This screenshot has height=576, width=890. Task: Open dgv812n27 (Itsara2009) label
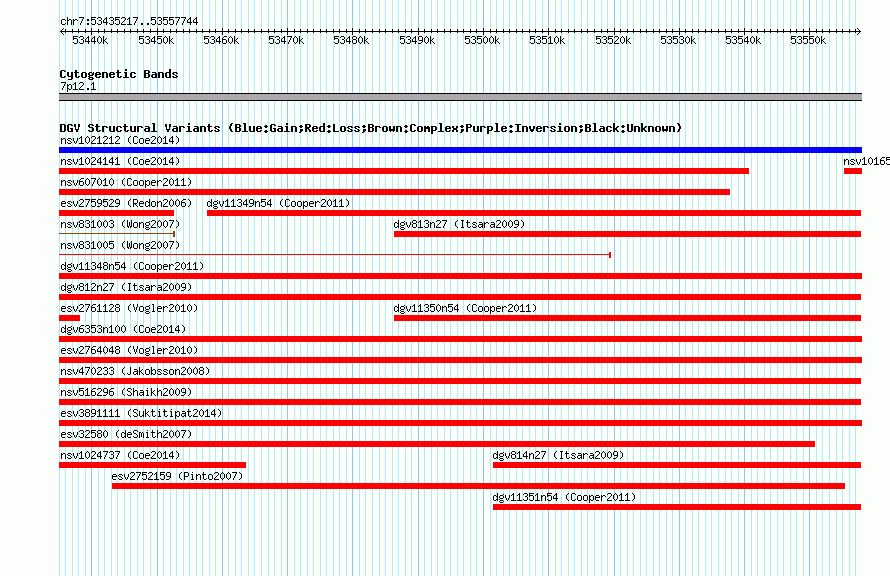point(126,287)
